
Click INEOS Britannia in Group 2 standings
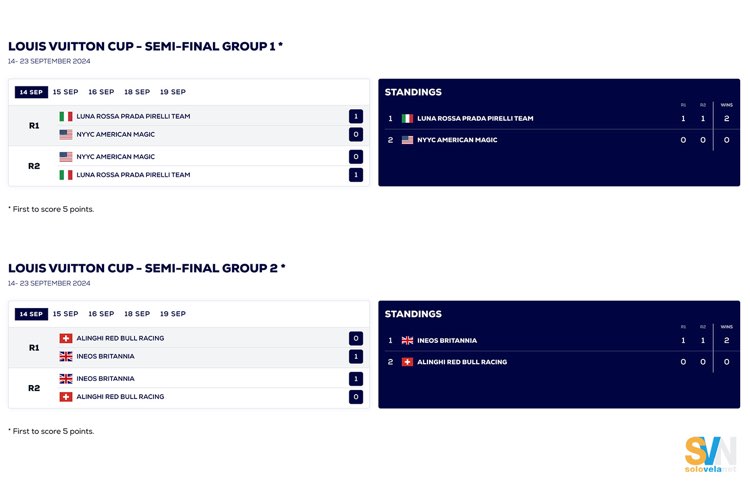tap(447, 341)
